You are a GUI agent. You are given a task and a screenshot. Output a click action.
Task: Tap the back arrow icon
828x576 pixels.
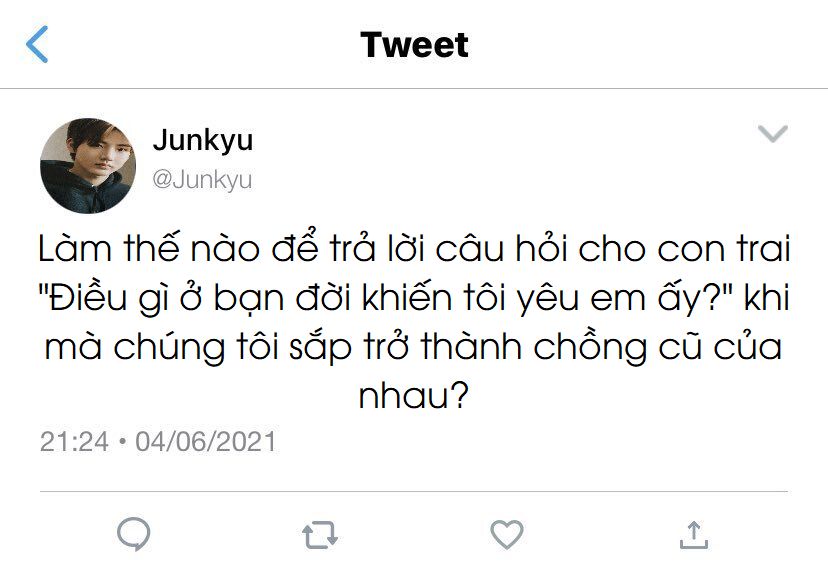click(37, 45)
